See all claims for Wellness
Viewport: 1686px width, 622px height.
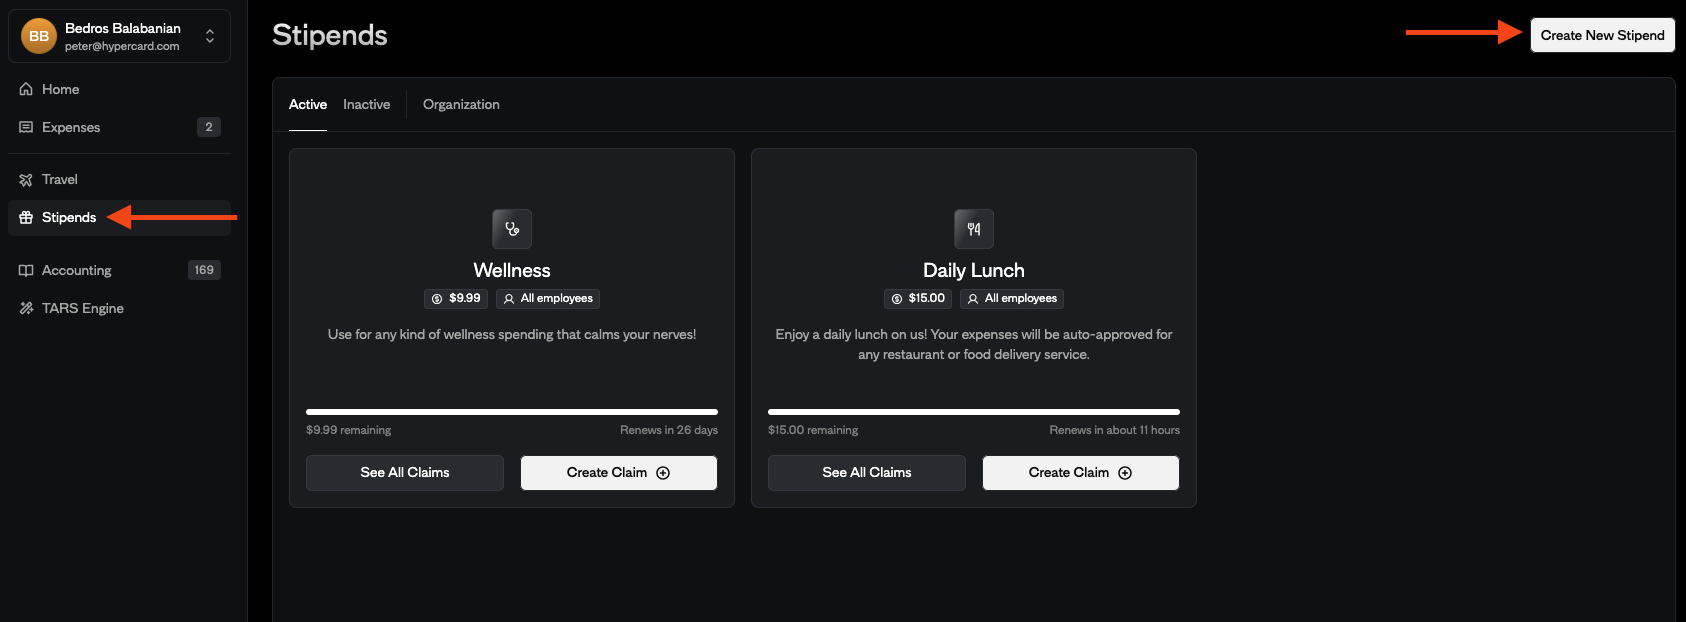[405, 473]
